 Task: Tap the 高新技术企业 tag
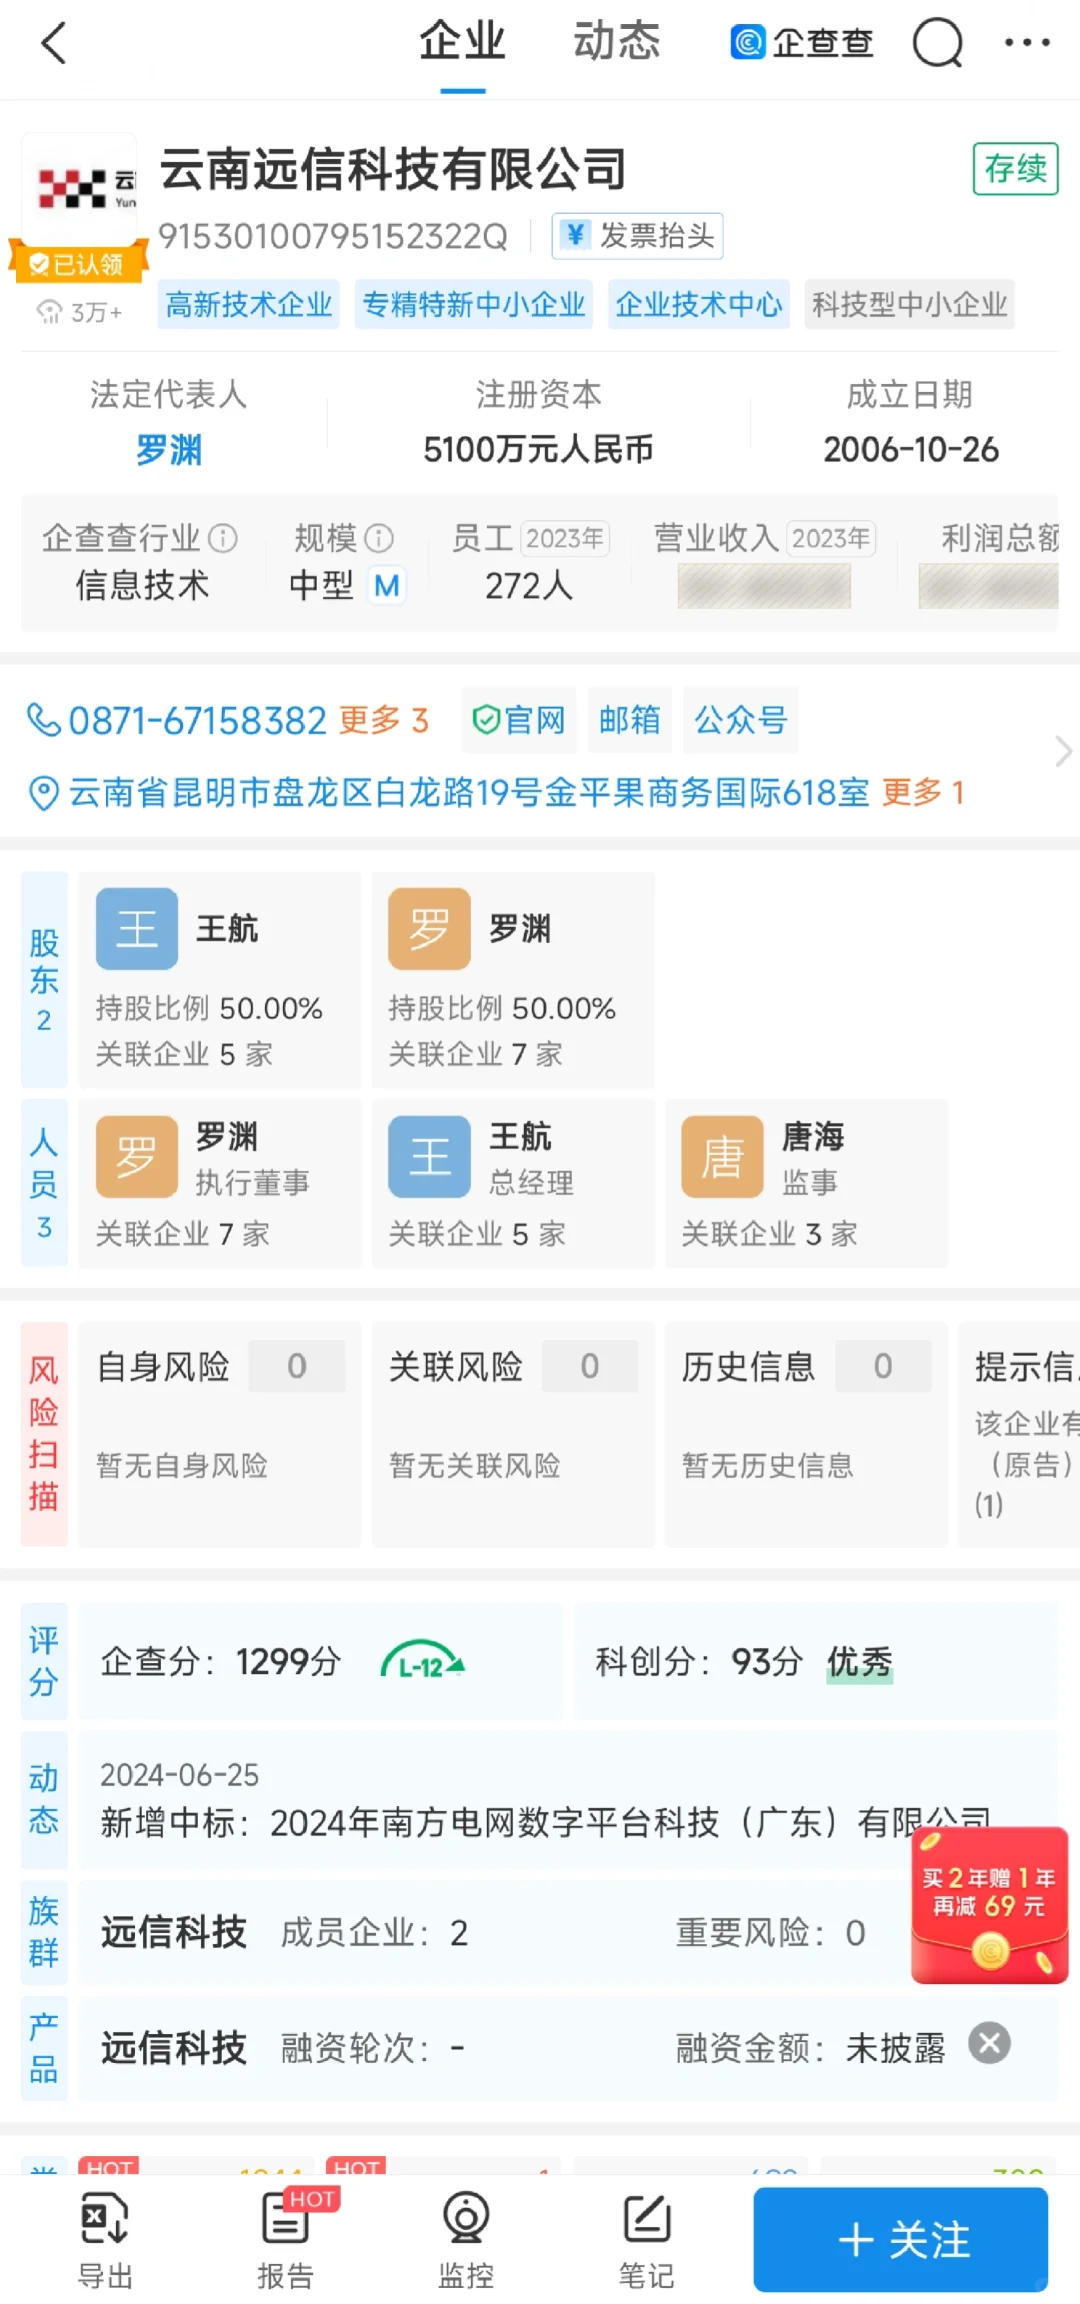point(249,304)
